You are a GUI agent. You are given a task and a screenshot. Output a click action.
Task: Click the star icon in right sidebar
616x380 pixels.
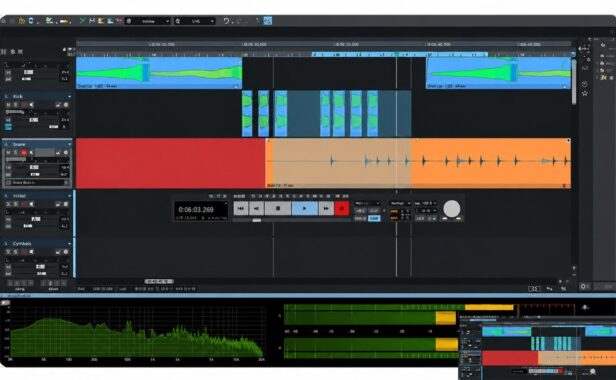point(585,93)
